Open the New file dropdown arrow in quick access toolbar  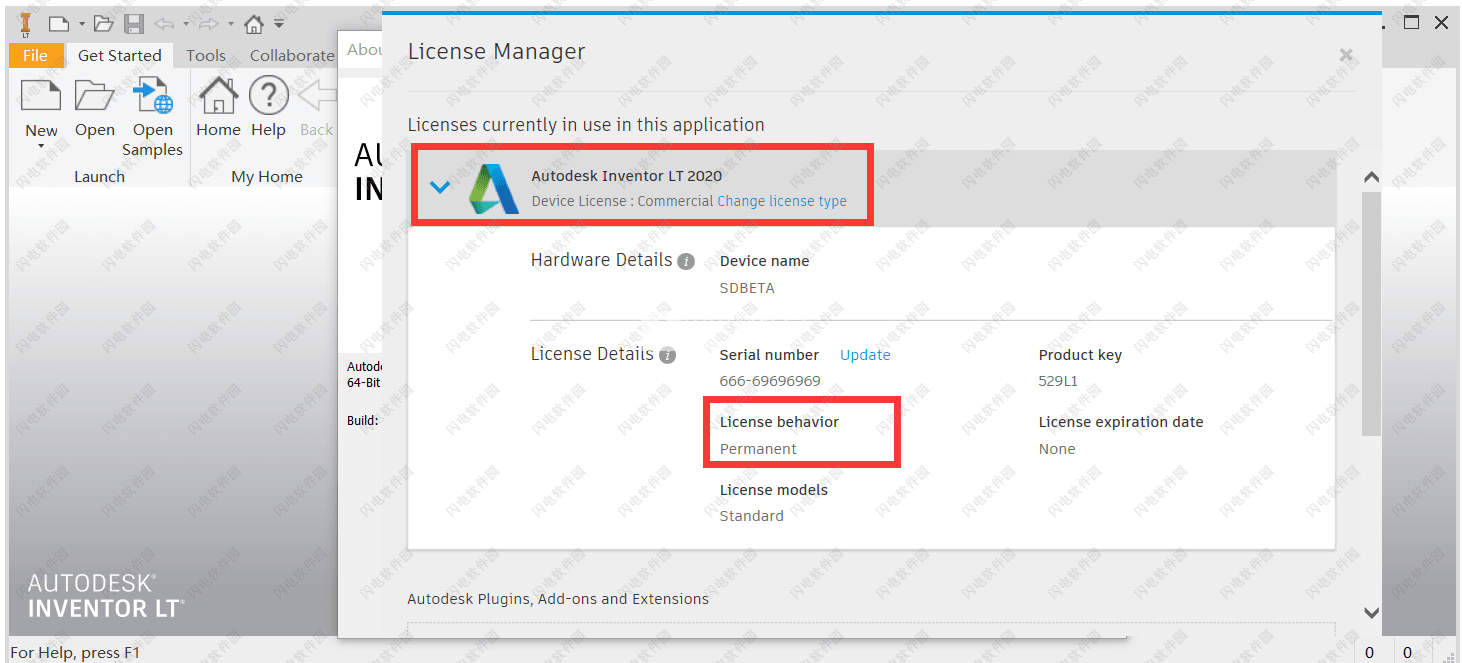click(81, 23)
